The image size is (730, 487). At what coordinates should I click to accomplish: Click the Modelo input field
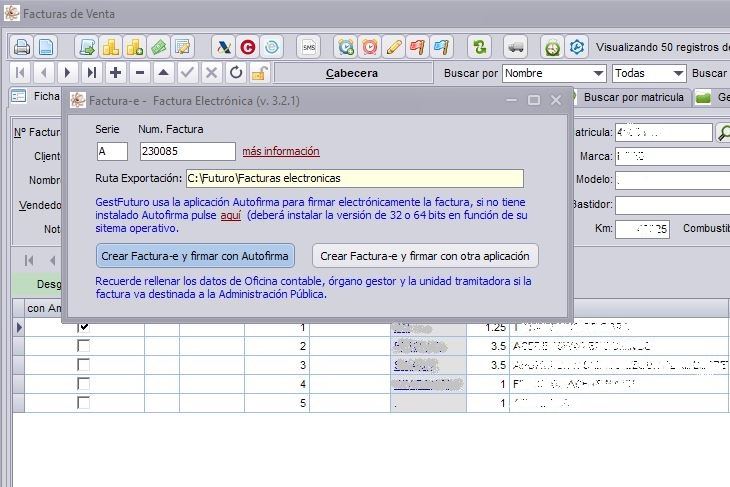pyautogui.click(x=672, y=180)
